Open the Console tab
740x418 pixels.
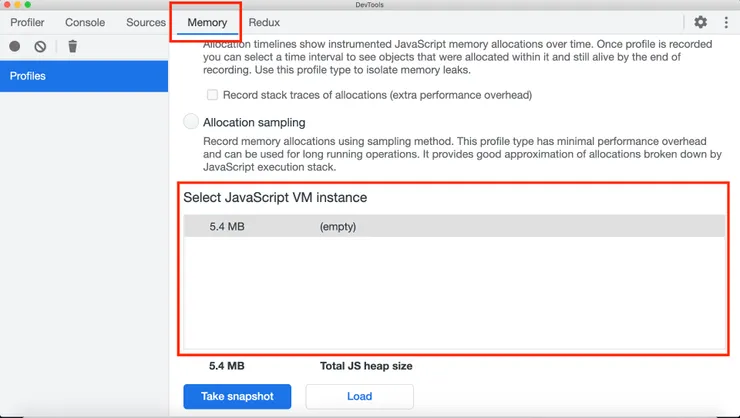[x=85, y=22]
